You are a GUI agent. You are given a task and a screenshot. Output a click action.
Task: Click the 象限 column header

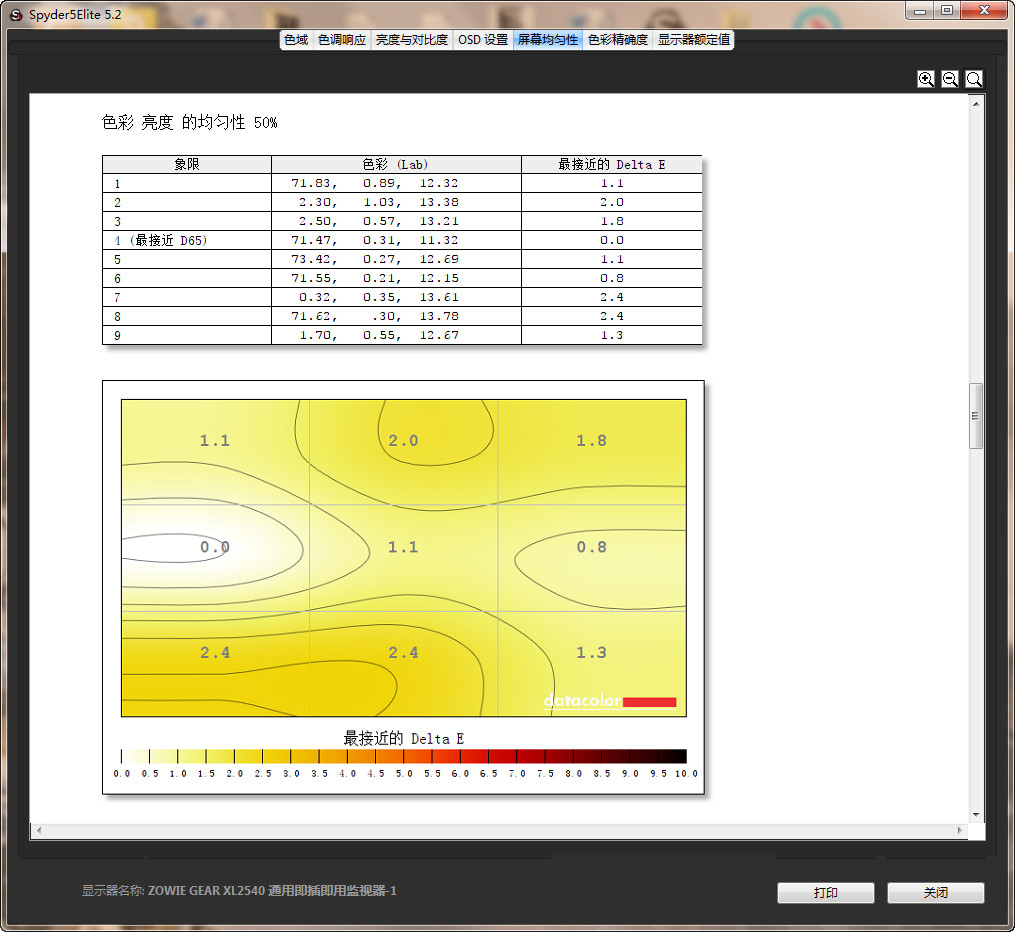(x=187, y=164)
